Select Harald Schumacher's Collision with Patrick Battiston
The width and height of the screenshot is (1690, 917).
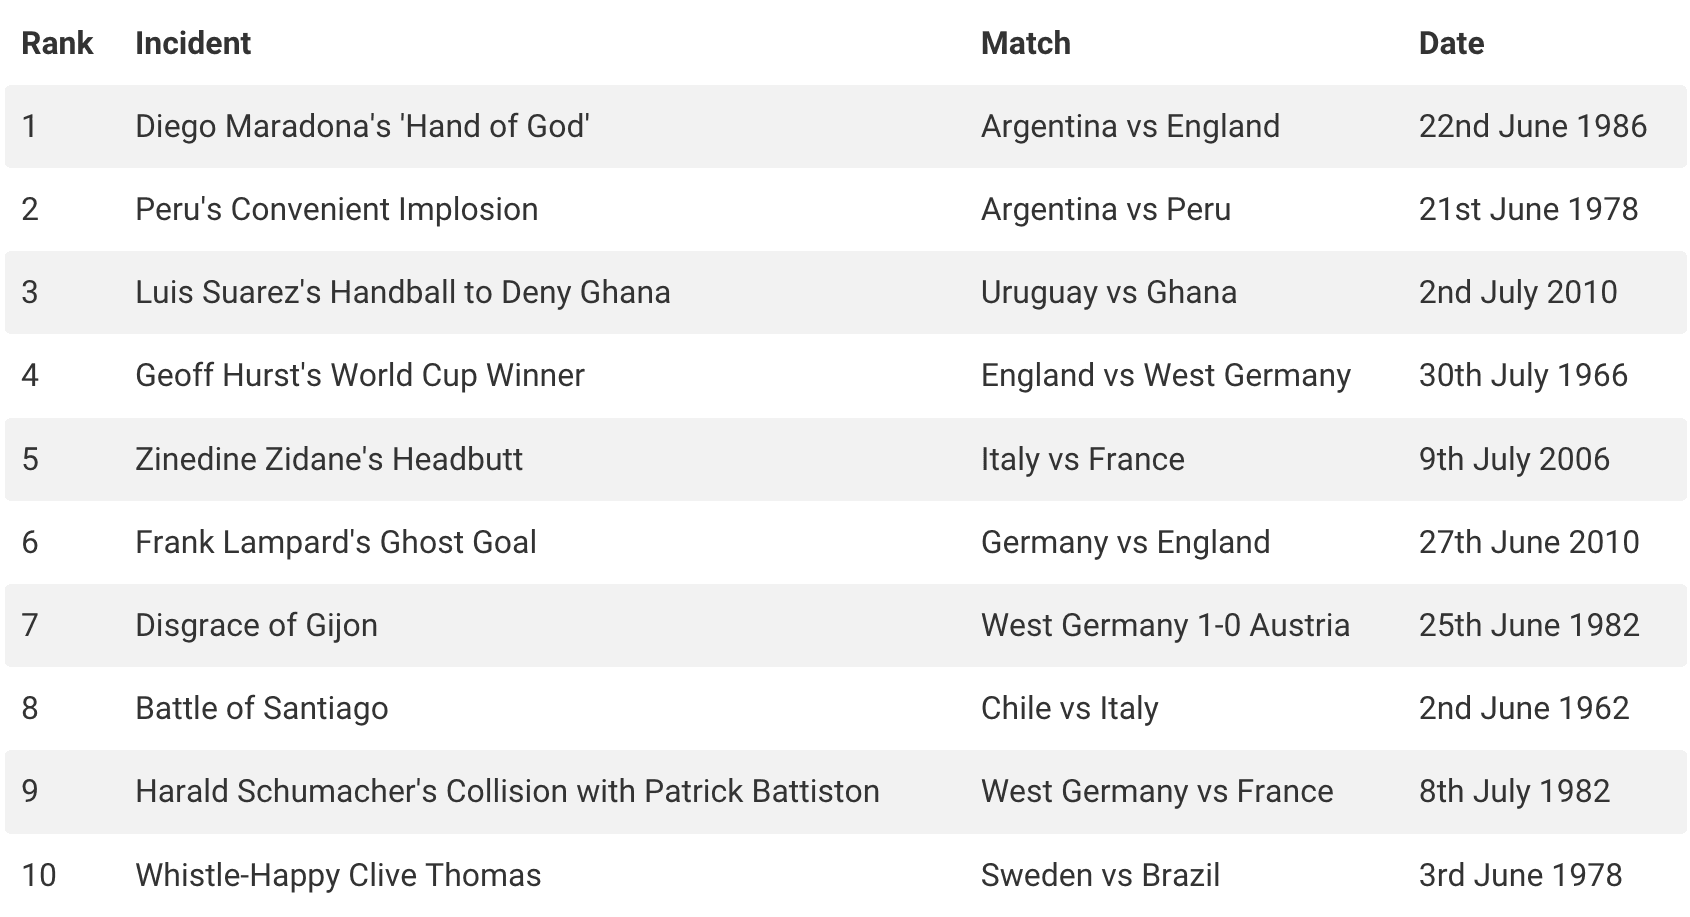[507, 791]
